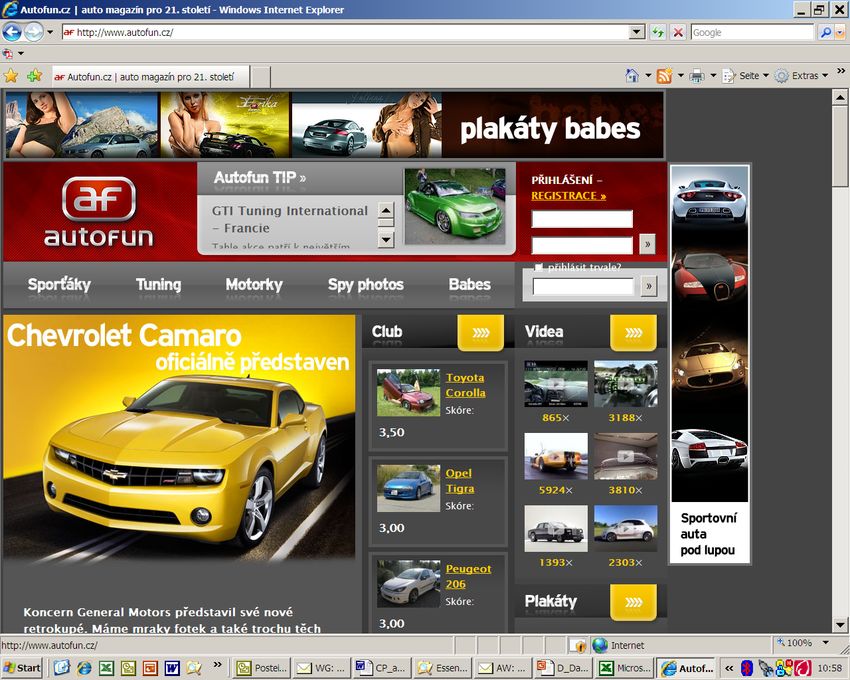The image size is (850, 680).
Task: Select the Autofun.cz browser tab
Action: pos(150,76)
